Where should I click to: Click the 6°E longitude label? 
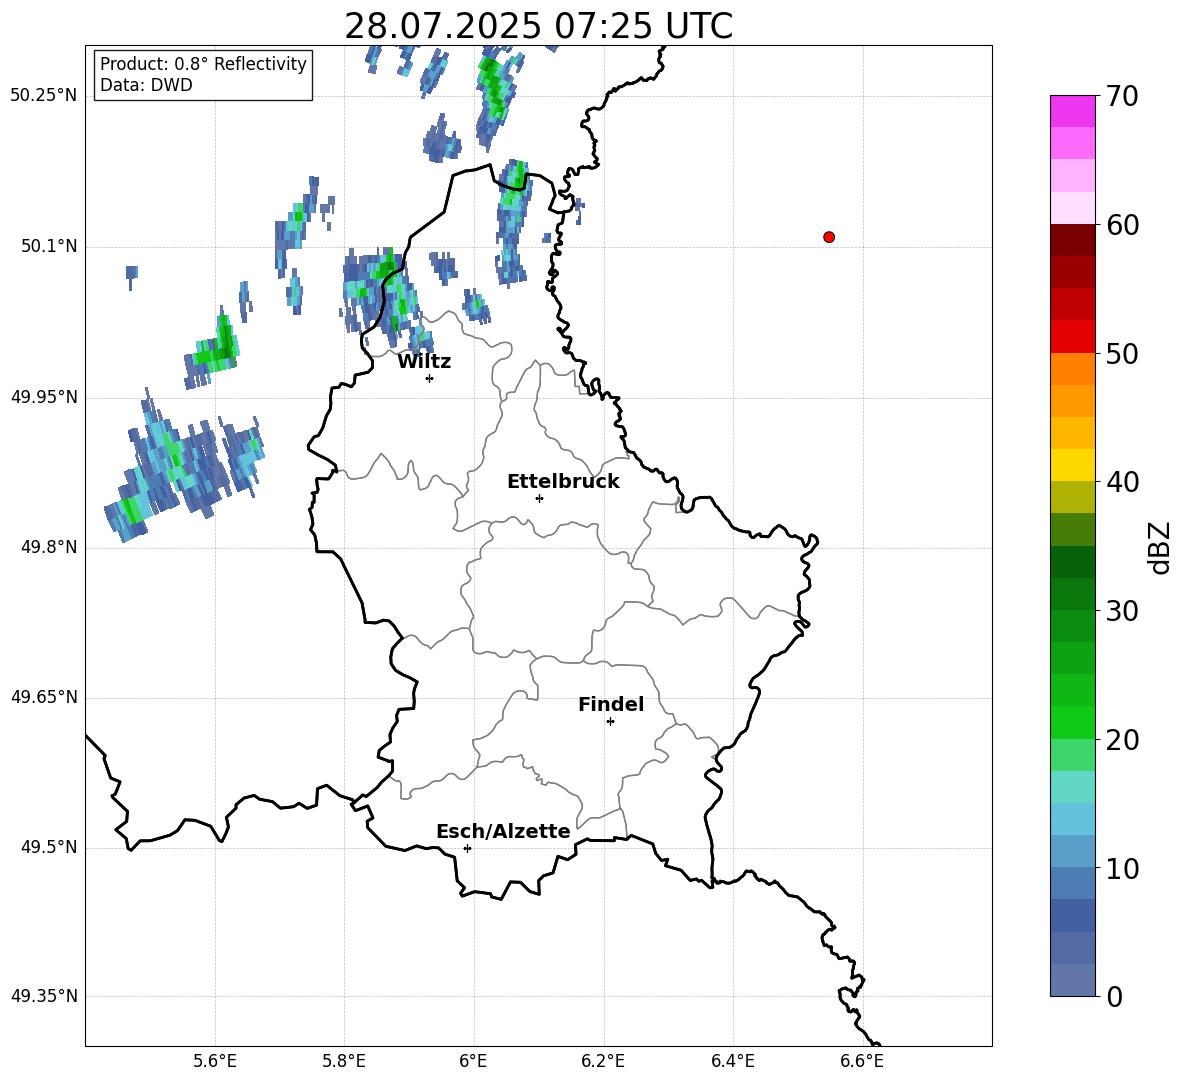tap(473, 1061)
